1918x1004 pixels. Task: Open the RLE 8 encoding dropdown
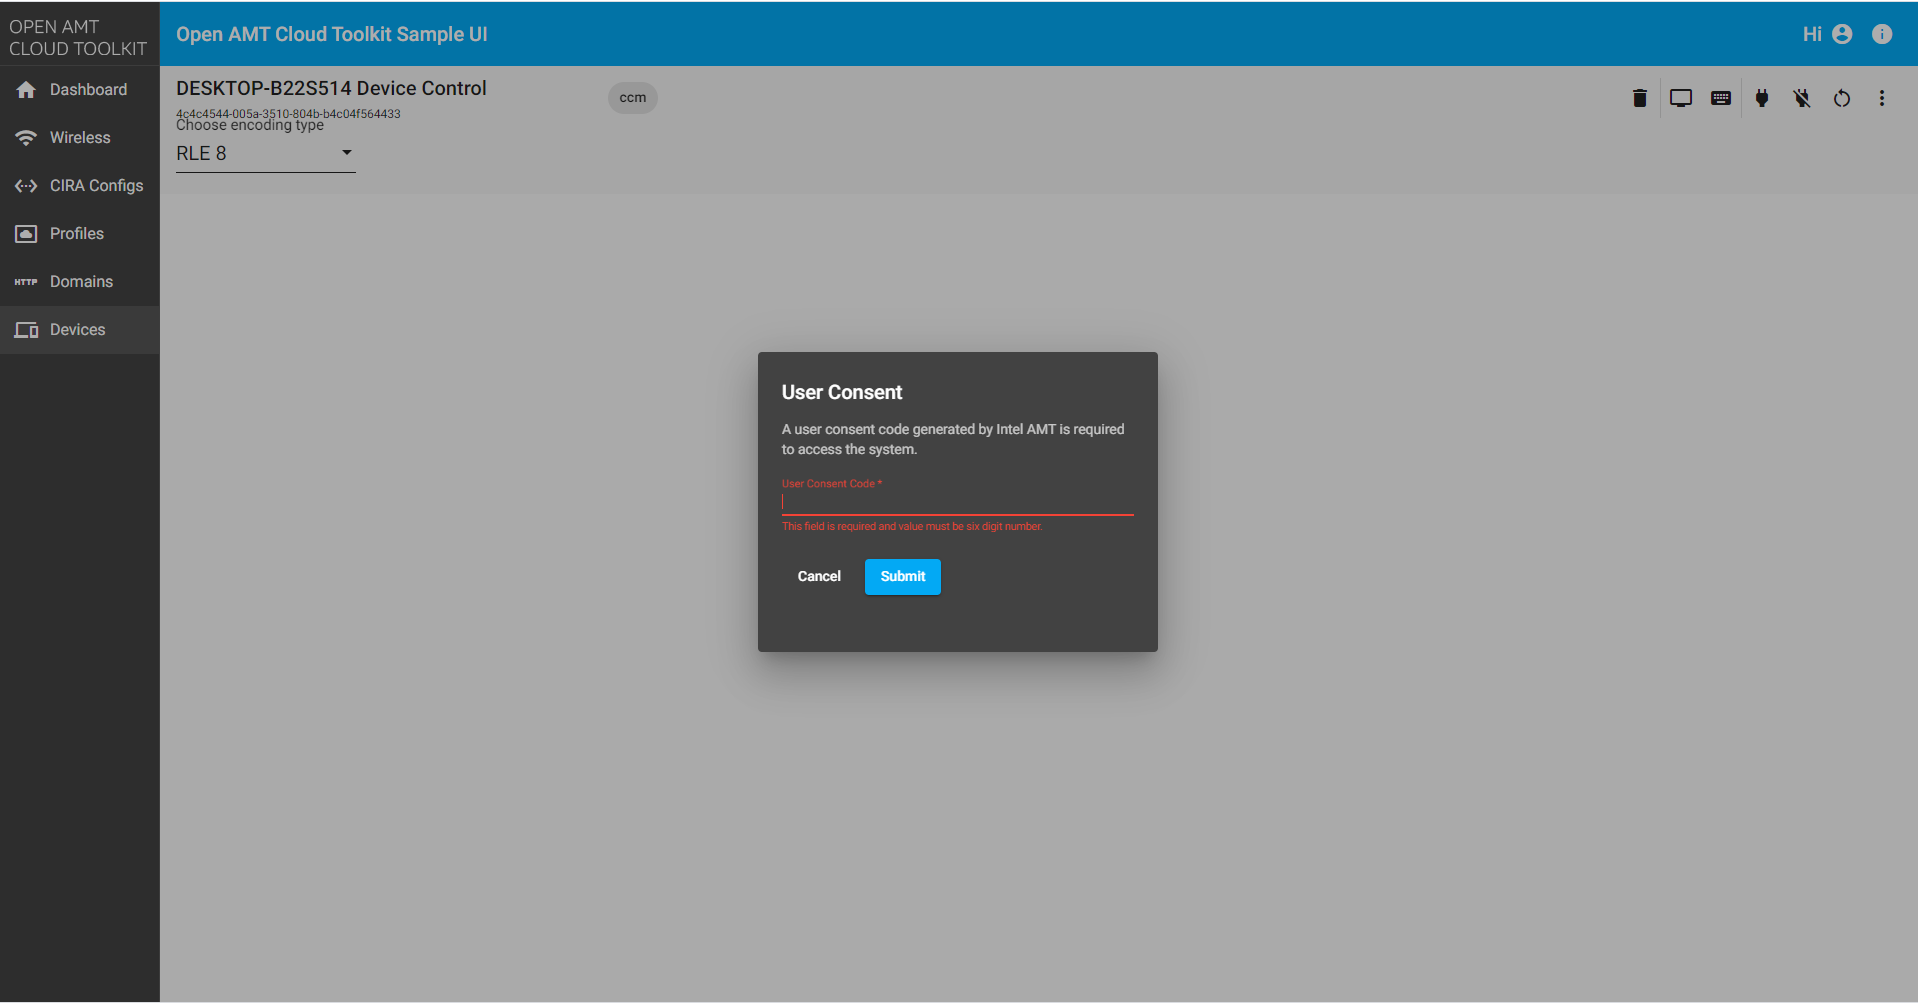(x=266, y=153)
